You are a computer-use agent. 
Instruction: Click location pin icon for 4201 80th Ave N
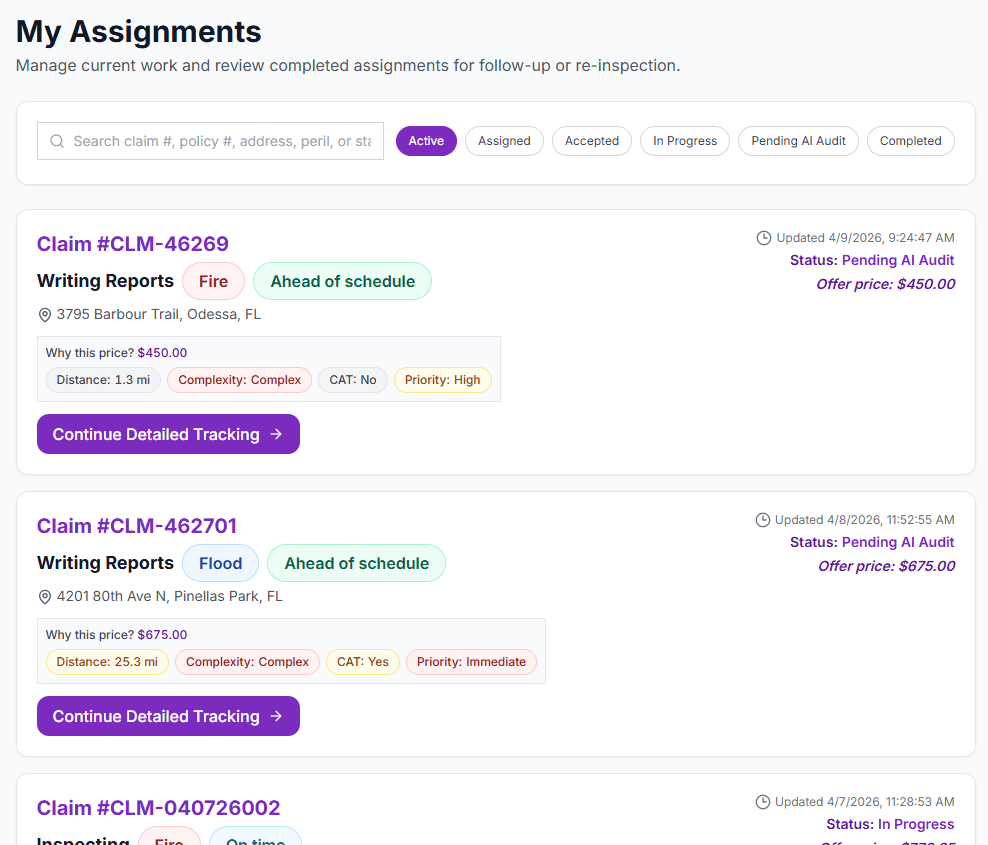(45, 597)
